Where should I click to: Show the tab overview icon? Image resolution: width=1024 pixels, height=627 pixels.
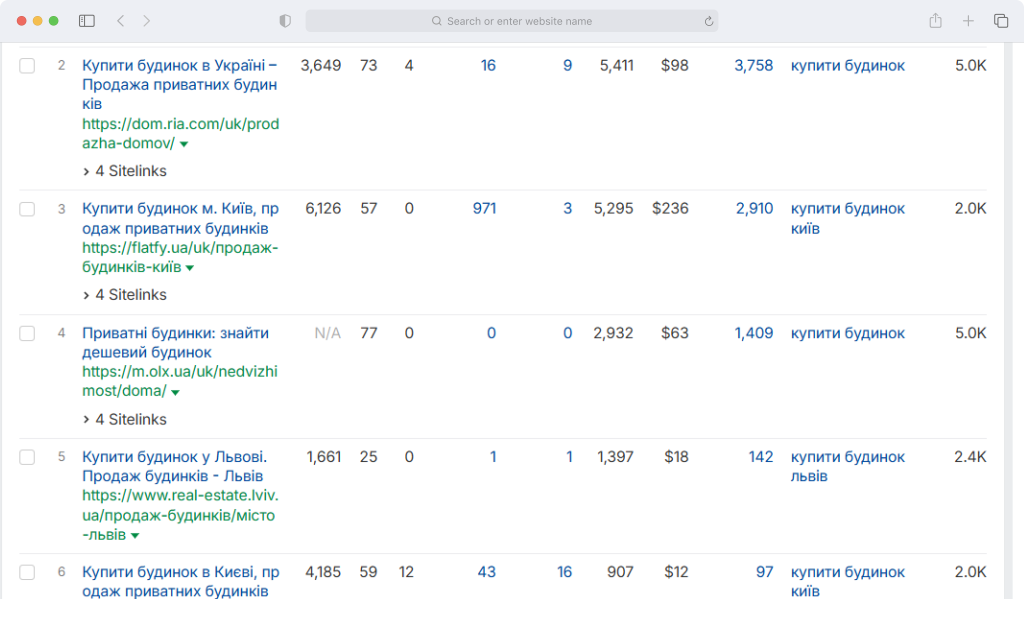click(x=1000, y=21)
